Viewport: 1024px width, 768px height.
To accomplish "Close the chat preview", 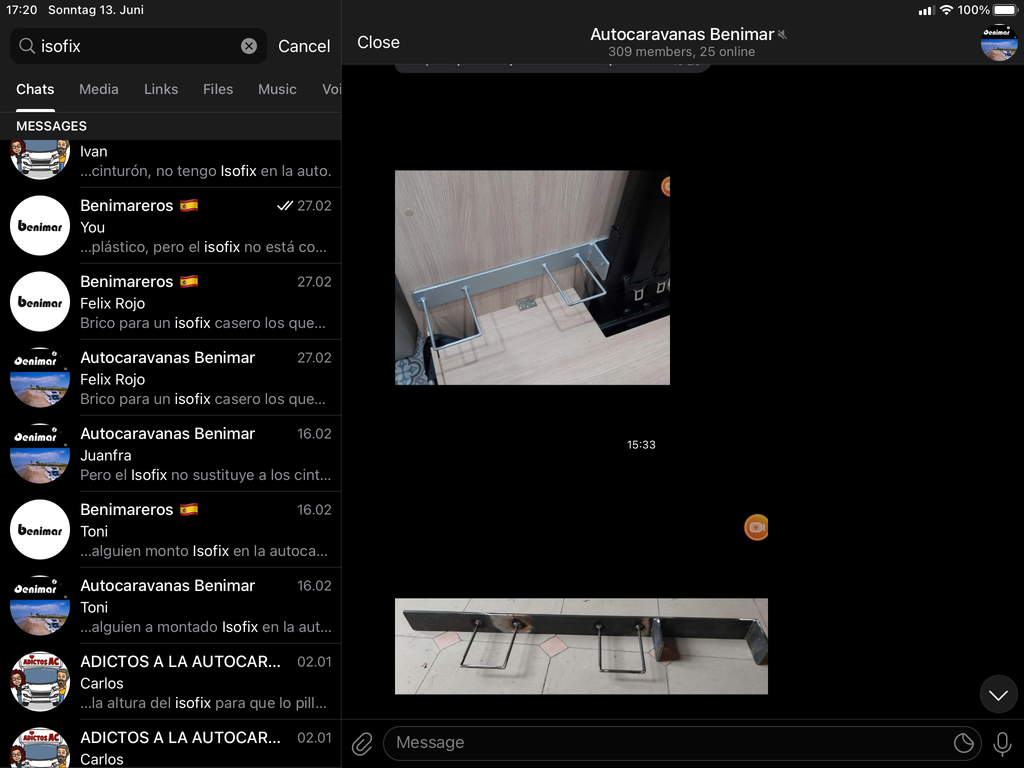I will 378,42.
